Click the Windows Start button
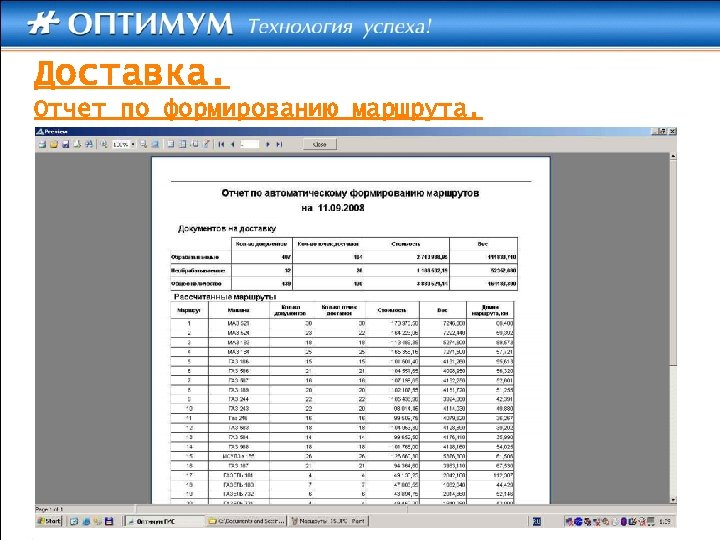Screen dimensions: 720x540 [x=48, y=521]
